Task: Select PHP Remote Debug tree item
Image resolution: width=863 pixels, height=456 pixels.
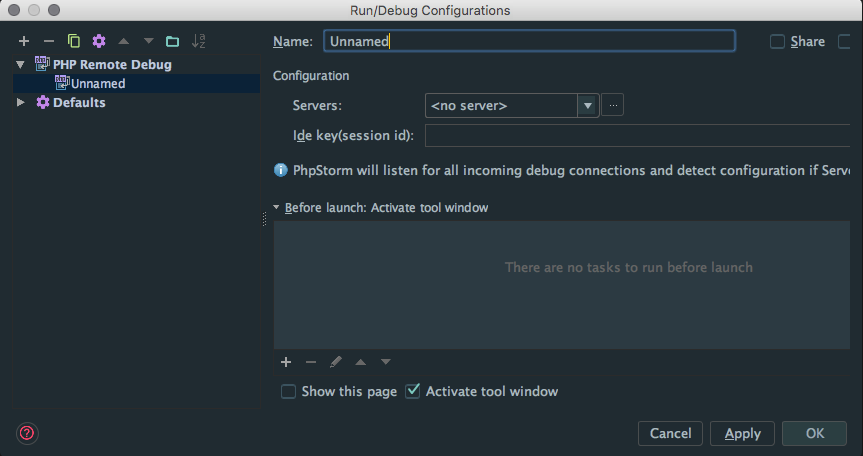Action: point(112,64)
